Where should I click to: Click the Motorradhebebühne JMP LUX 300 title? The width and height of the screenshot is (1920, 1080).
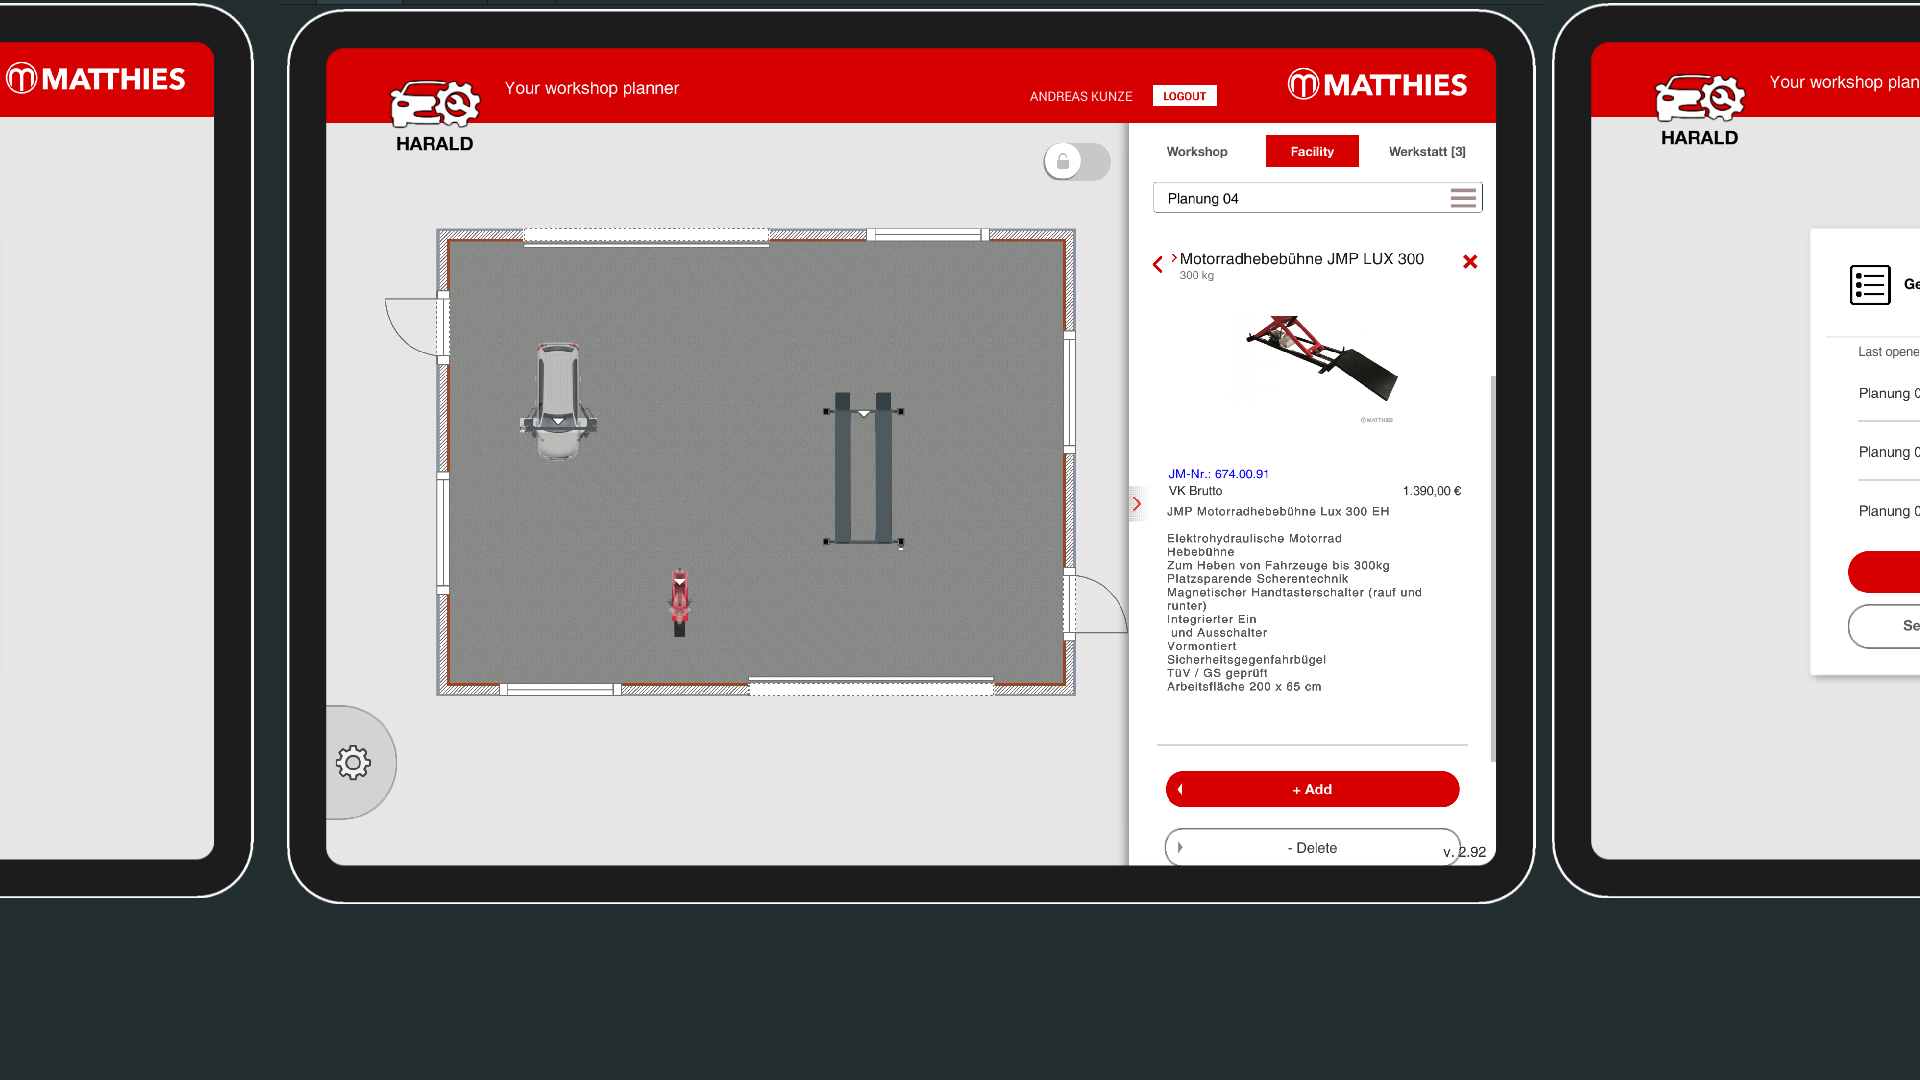point(1302,259)
